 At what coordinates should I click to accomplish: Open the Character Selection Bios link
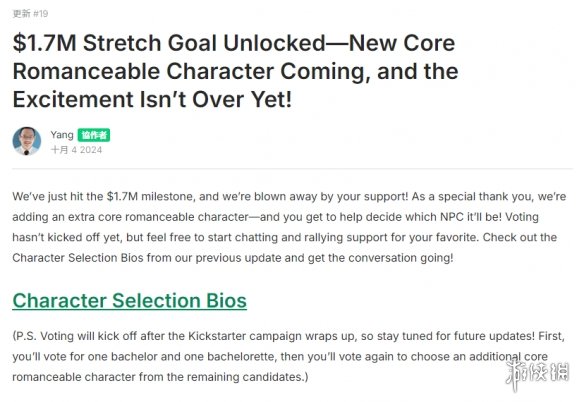130,301
